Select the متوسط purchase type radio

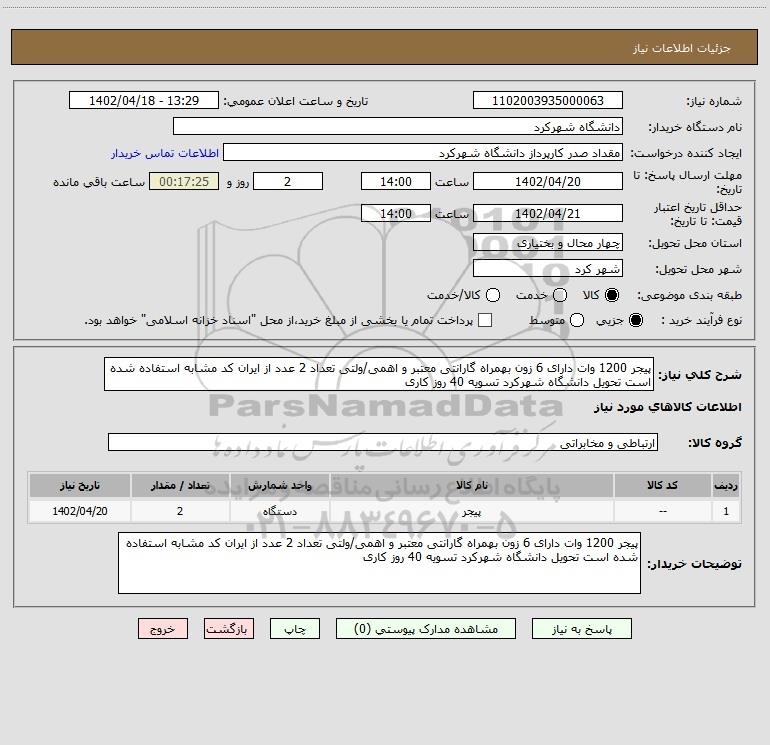click(577, 320)
